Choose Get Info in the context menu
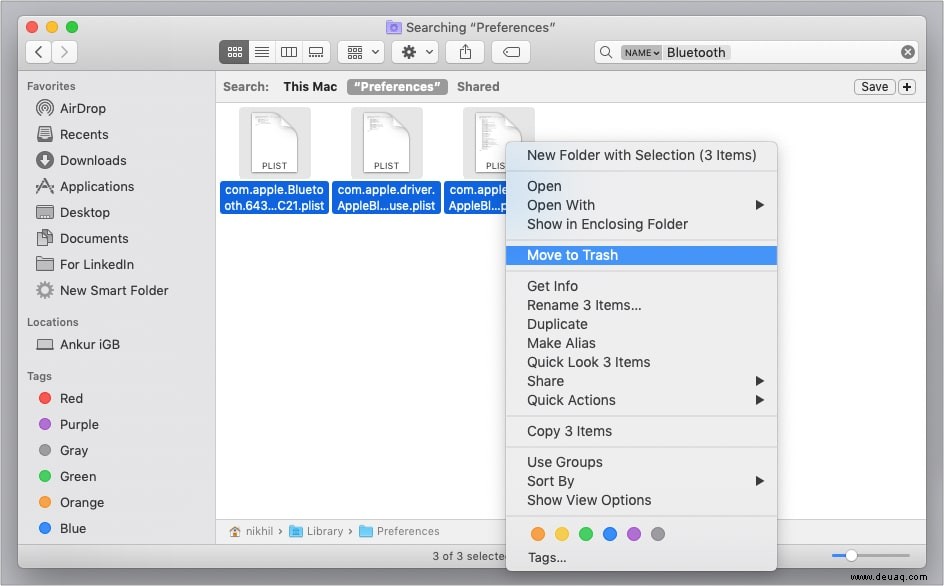Viewport: 944px width, 586px height. click(641, 286)
